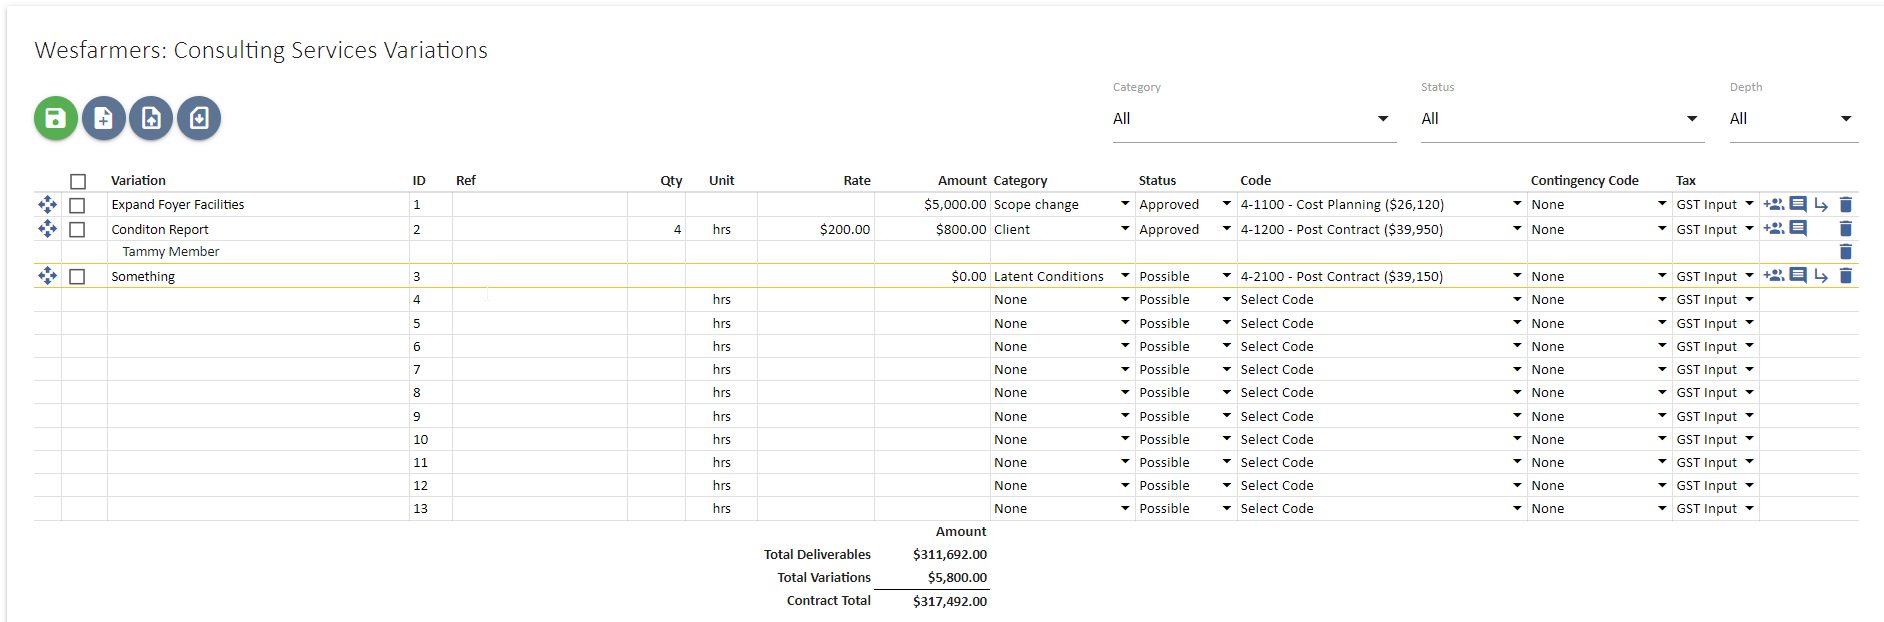Screen dimensions: 1884x622
Task: Add a member to Expand Foyer Facilities
Action: pyautogui.click(x=1774, y=204)
